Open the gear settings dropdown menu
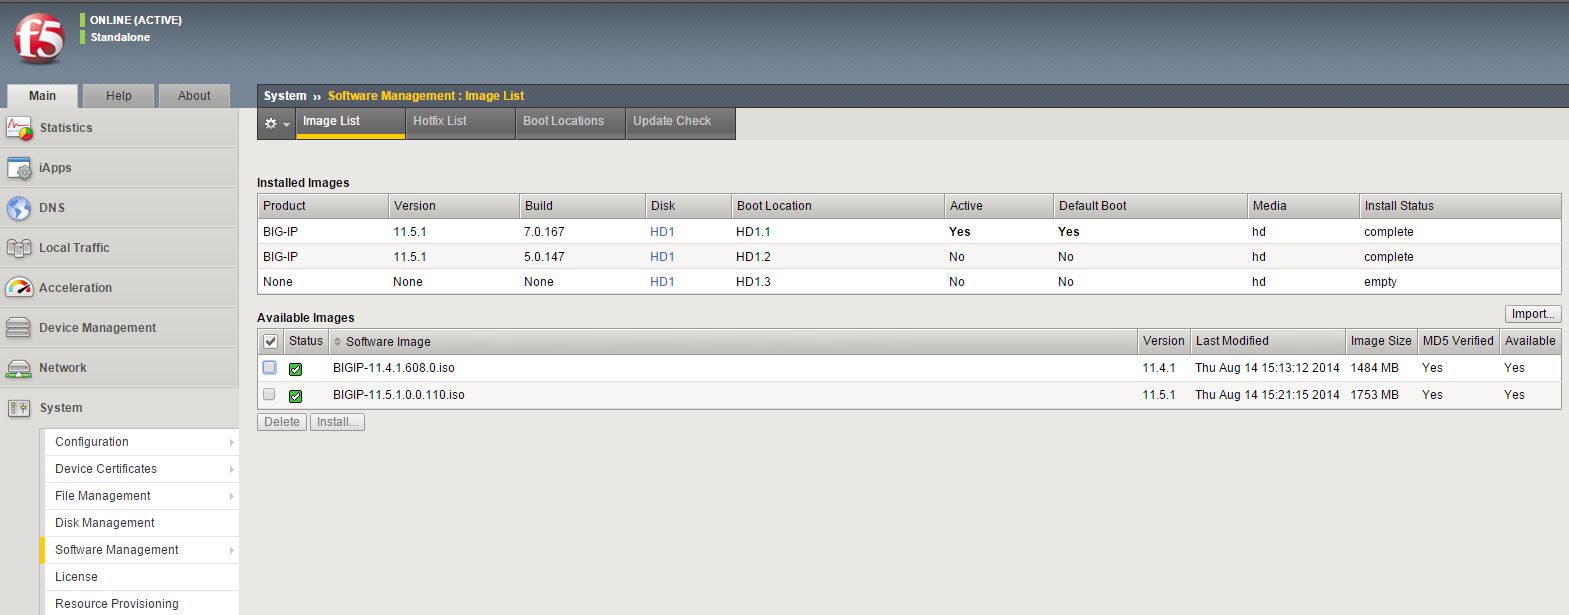The image size is (1569, 615). click(x=276, y=123)
